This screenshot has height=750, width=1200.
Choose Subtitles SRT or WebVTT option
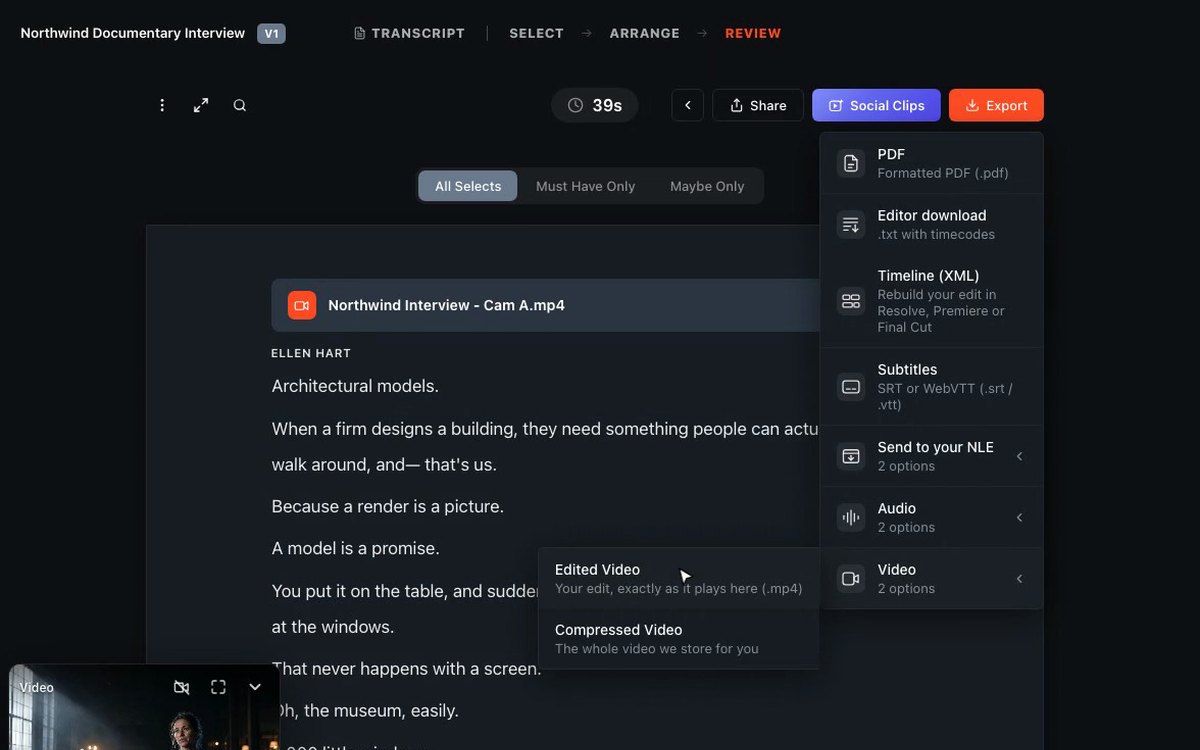(931, 387)
